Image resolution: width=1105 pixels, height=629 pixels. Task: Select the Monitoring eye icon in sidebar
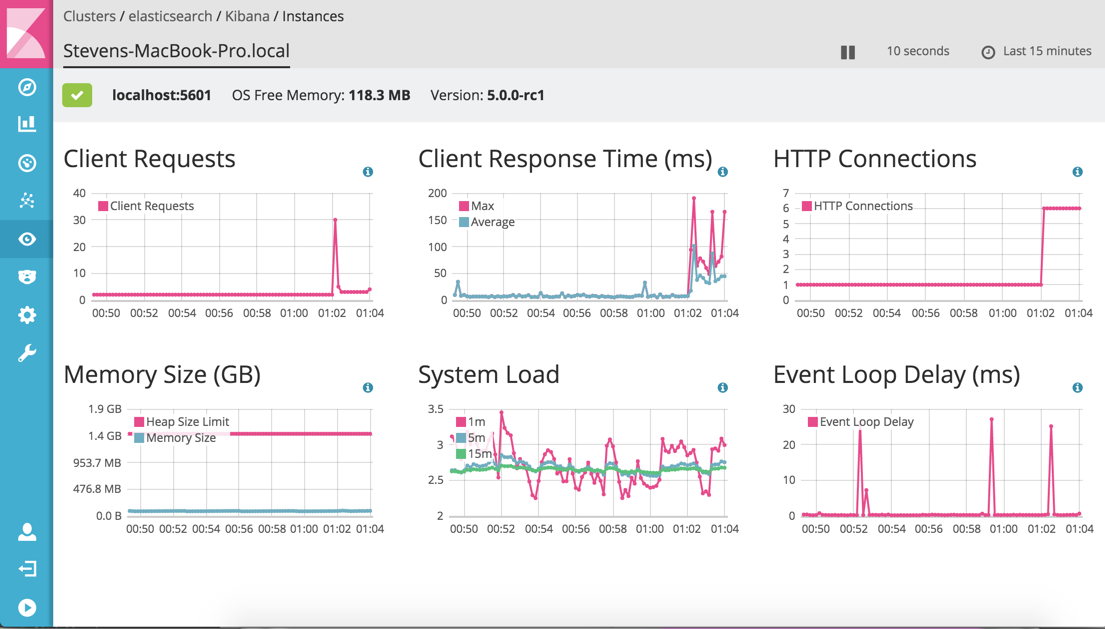point(27,239)
